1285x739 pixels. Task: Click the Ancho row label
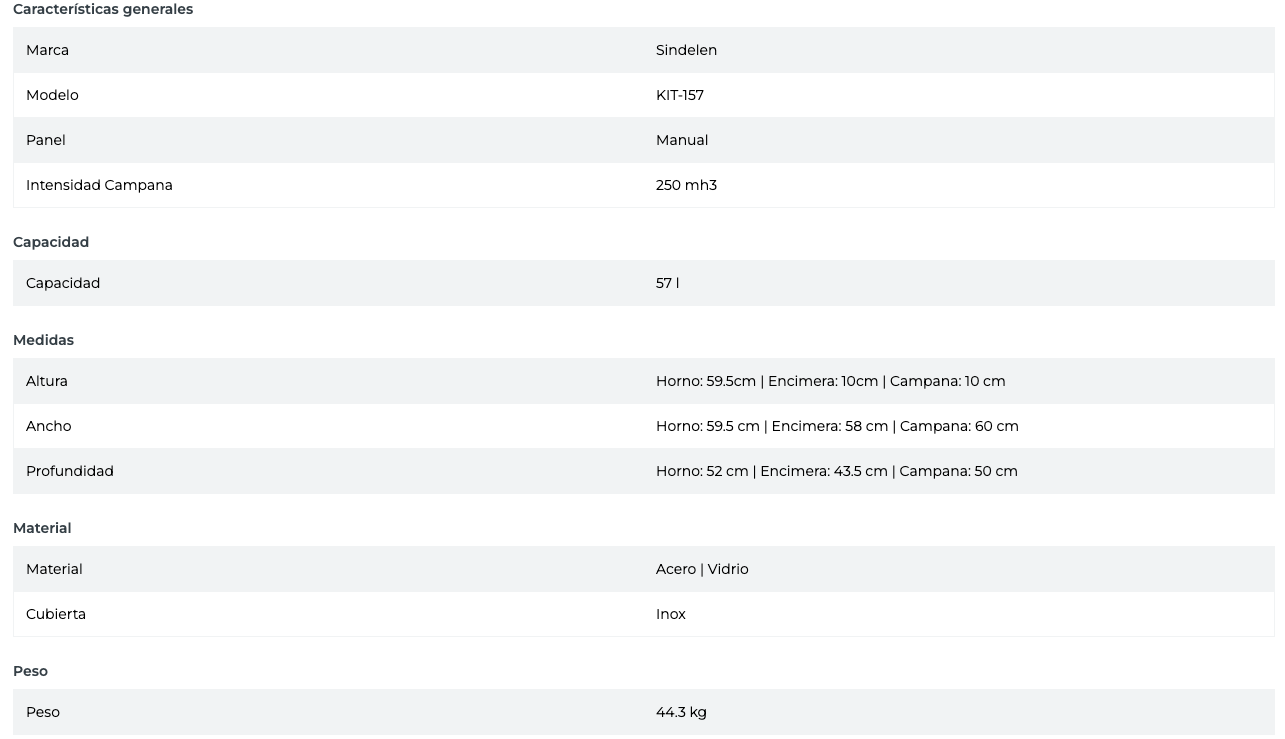pyautogui.click(x=49, y=426)
